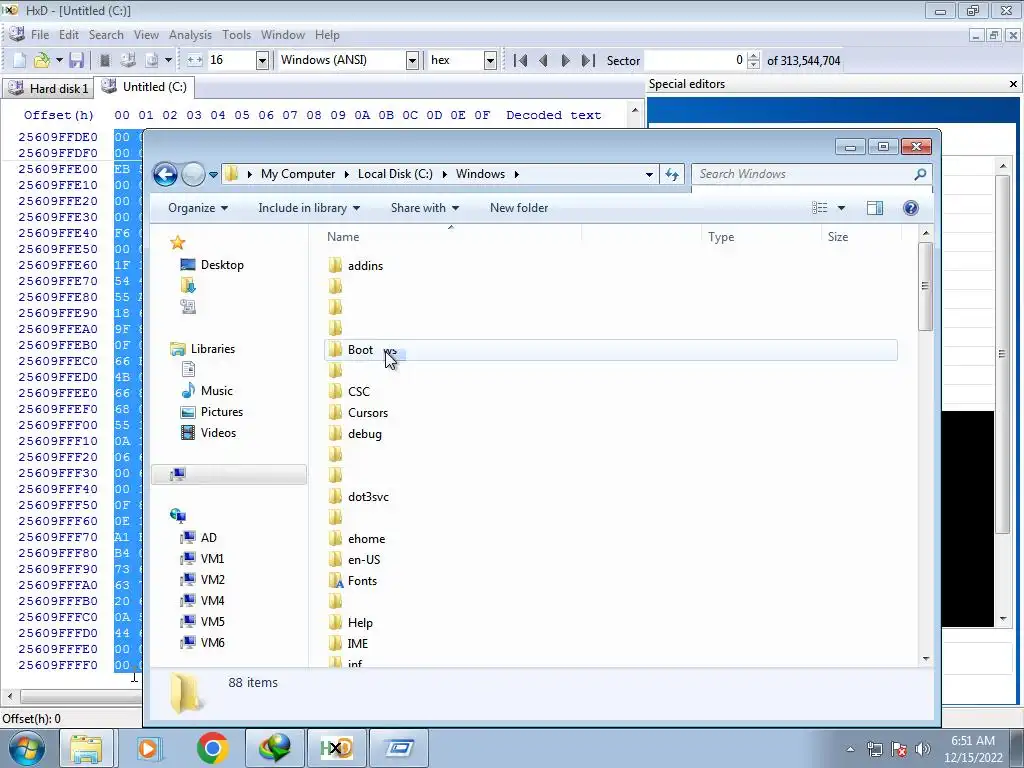Open the Organize dropdown in Explorer
The width and height of the screenshot is (1024, 768).
tap(198, 208)
